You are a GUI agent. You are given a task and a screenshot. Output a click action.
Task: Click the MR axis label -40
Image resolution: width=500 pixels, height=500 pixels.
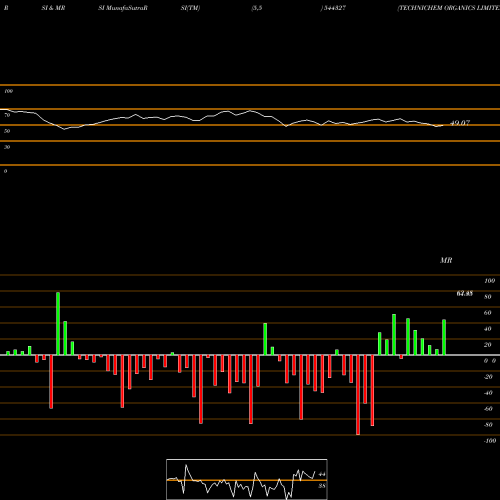click(x=488, y=393)
